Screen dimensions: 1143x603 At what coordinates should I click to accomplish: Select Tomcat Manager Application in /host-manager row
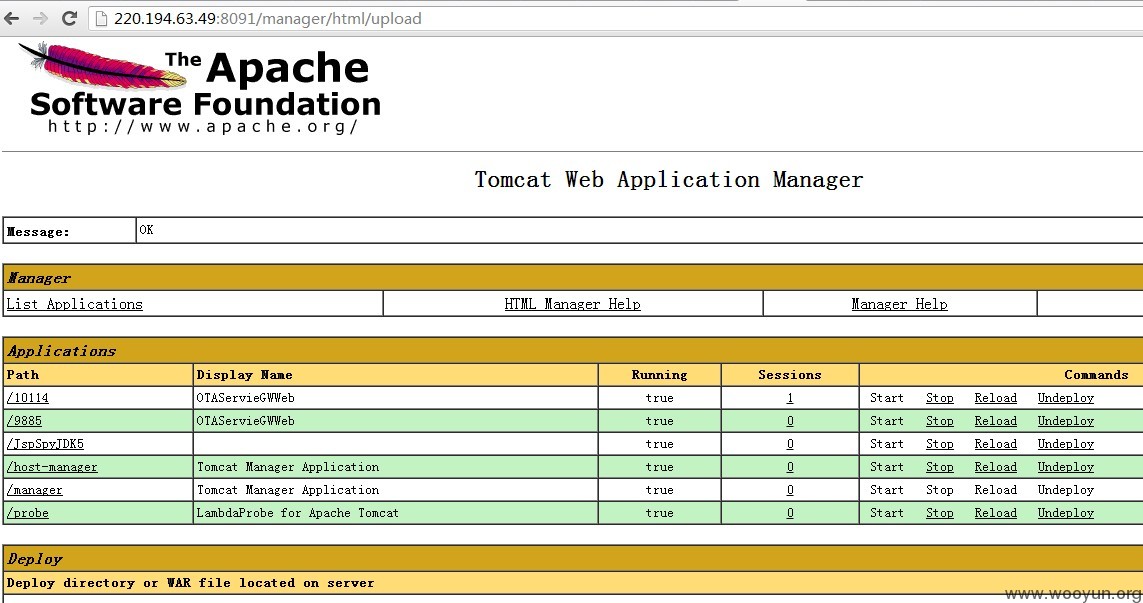(x=288, y=467)
